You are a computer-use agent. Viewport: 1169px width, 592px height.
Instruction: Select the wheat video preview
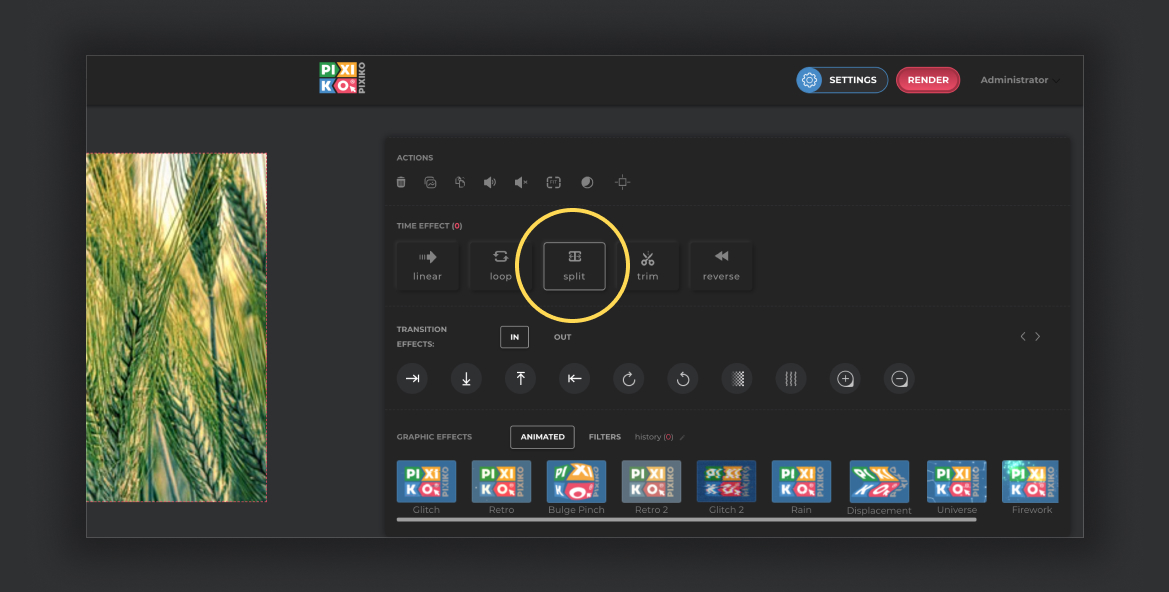point(177,327)
